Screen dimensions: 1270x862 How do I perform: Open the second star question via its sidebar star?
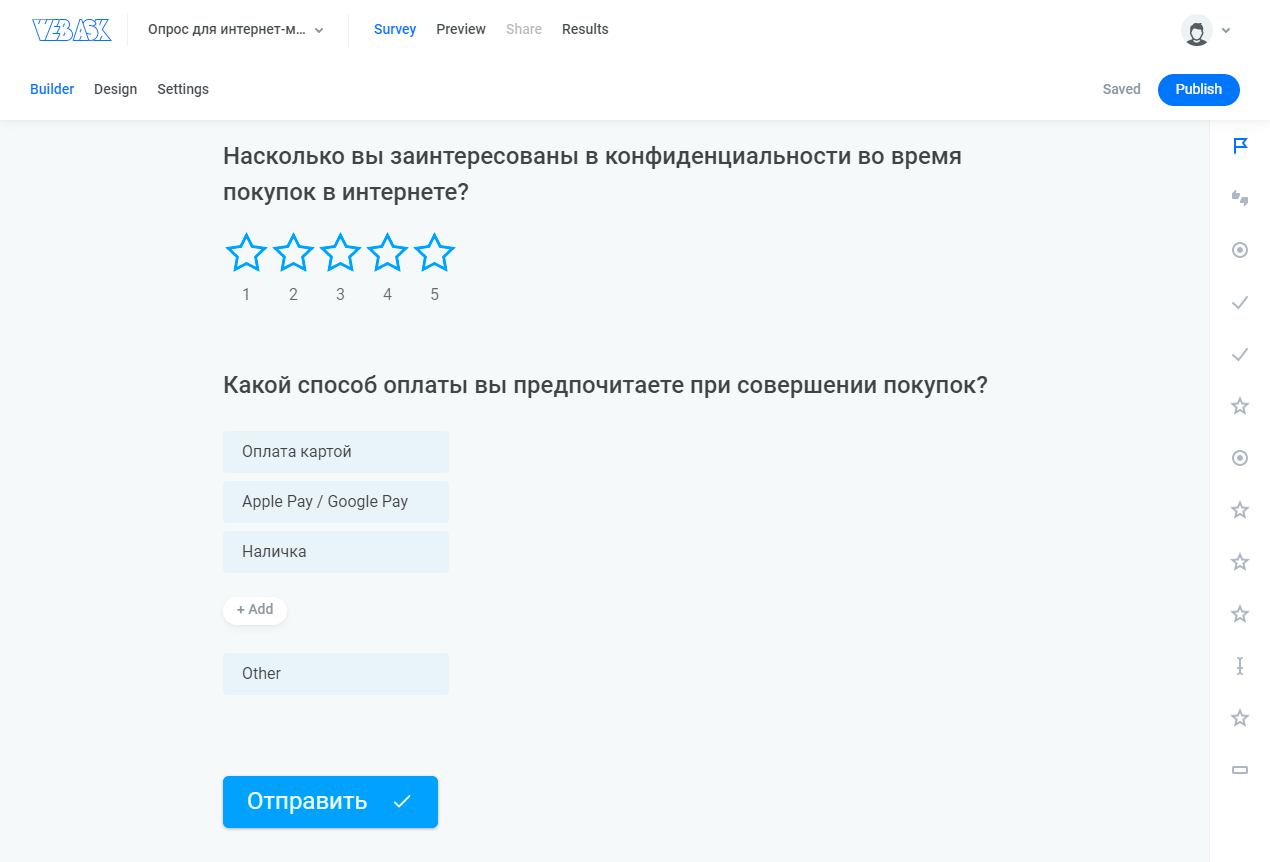(x=1240, y=510)
